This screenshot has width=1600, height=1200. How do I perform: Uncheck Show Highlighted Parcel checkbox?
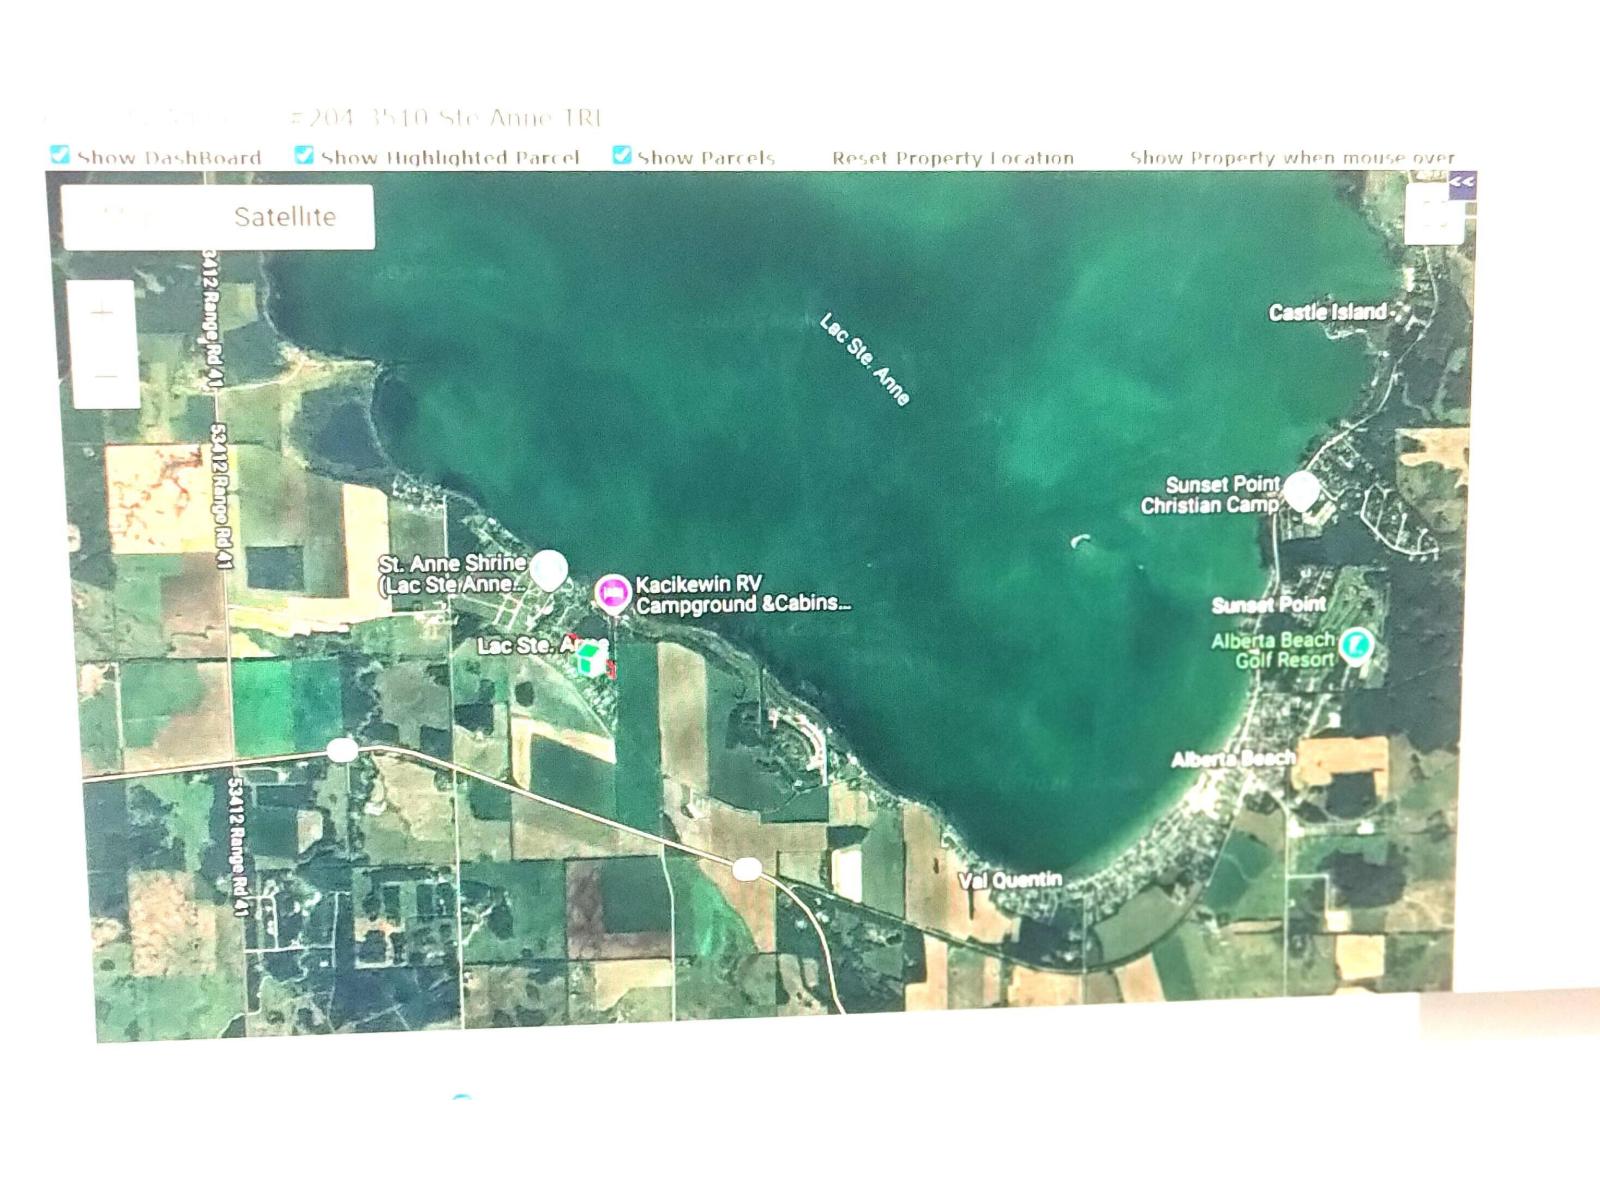pos(304,155)
